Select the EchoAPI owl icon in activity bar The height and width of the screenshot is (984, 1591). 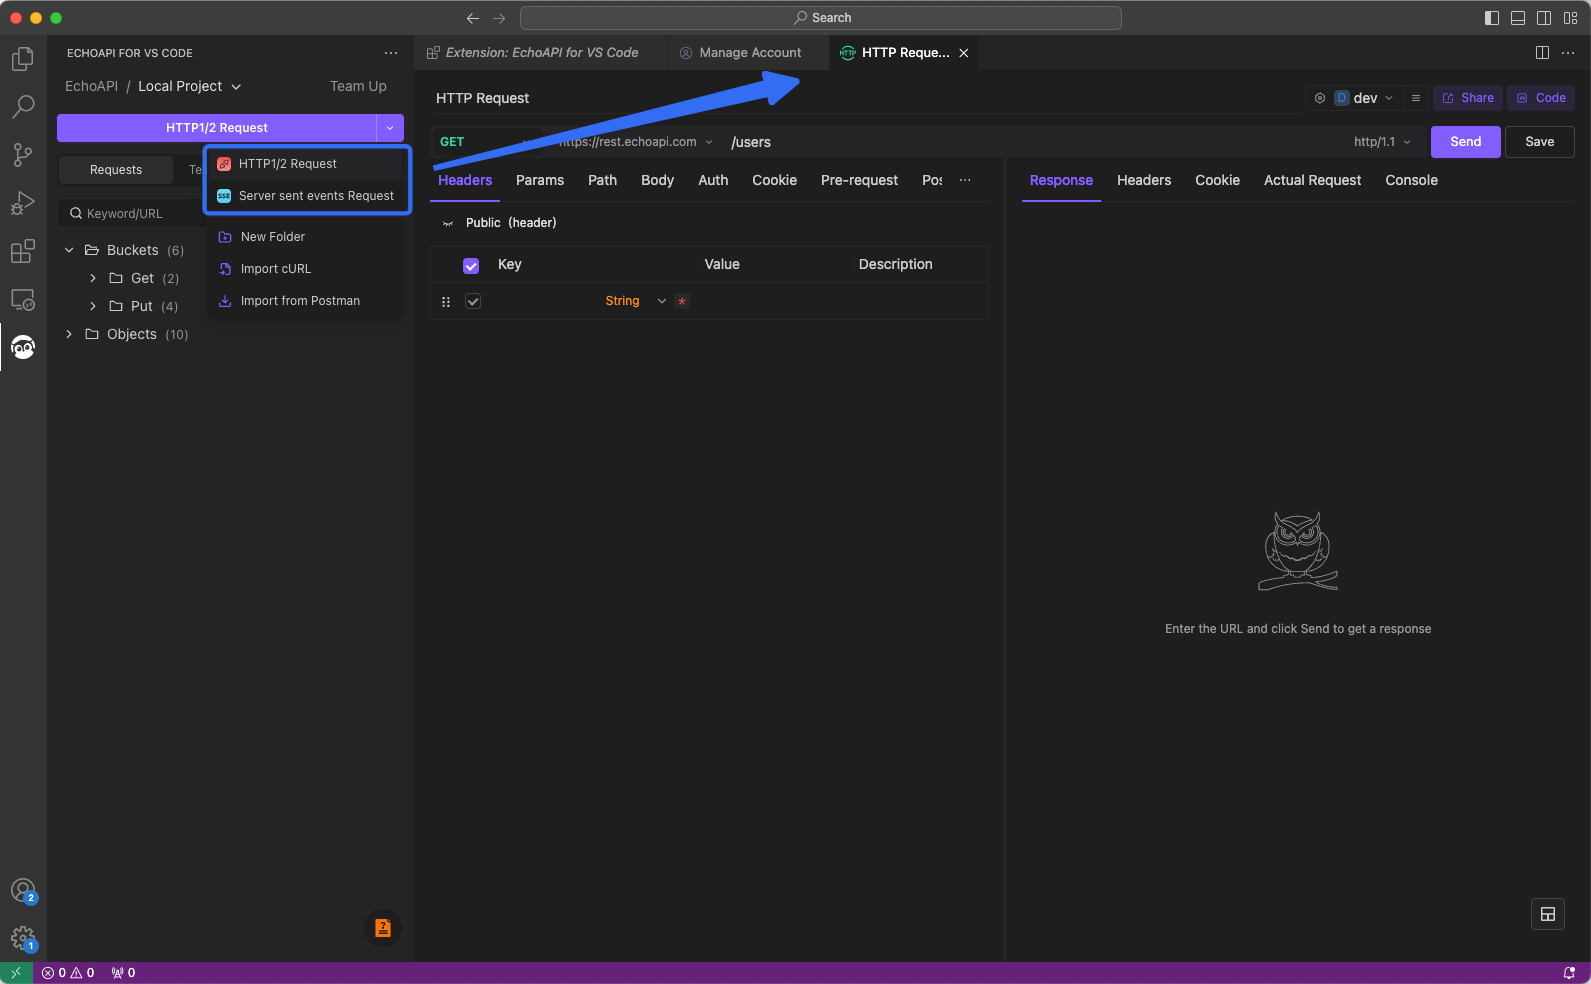point(23,347)
